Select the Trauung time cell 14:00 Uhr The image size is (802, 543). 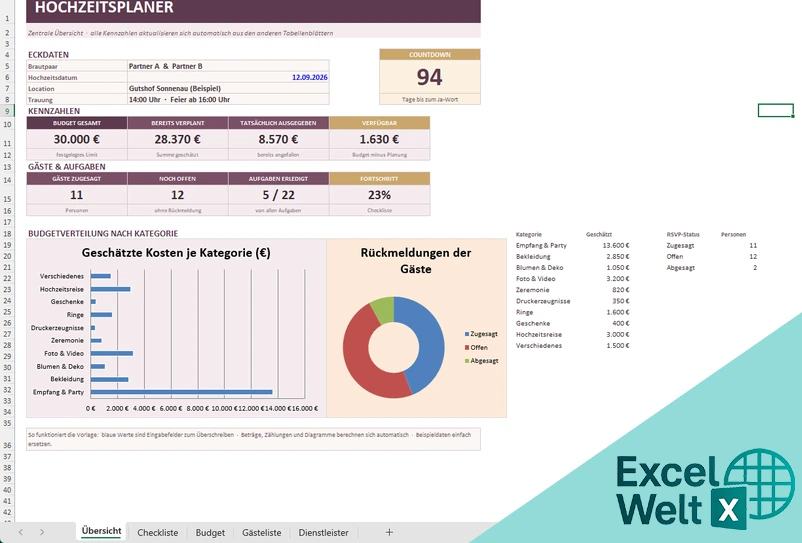click(x=228, y=100)
